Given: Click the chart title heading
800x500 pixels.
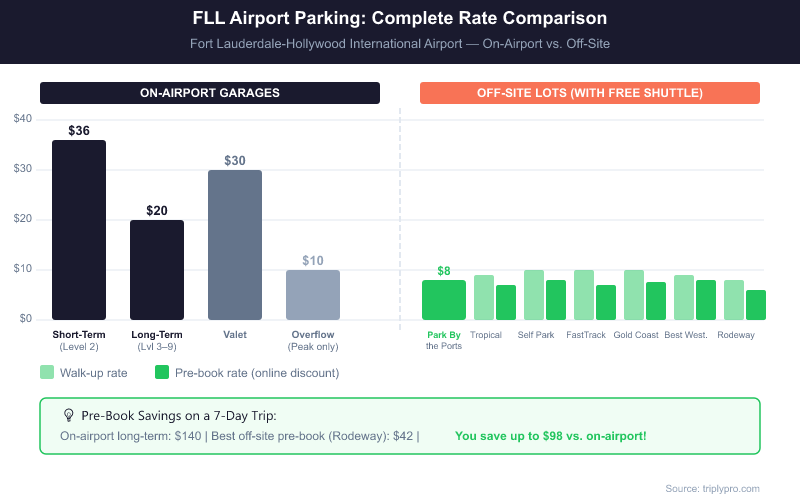Looking at the screenshot, I should click(x=400, y=19).
